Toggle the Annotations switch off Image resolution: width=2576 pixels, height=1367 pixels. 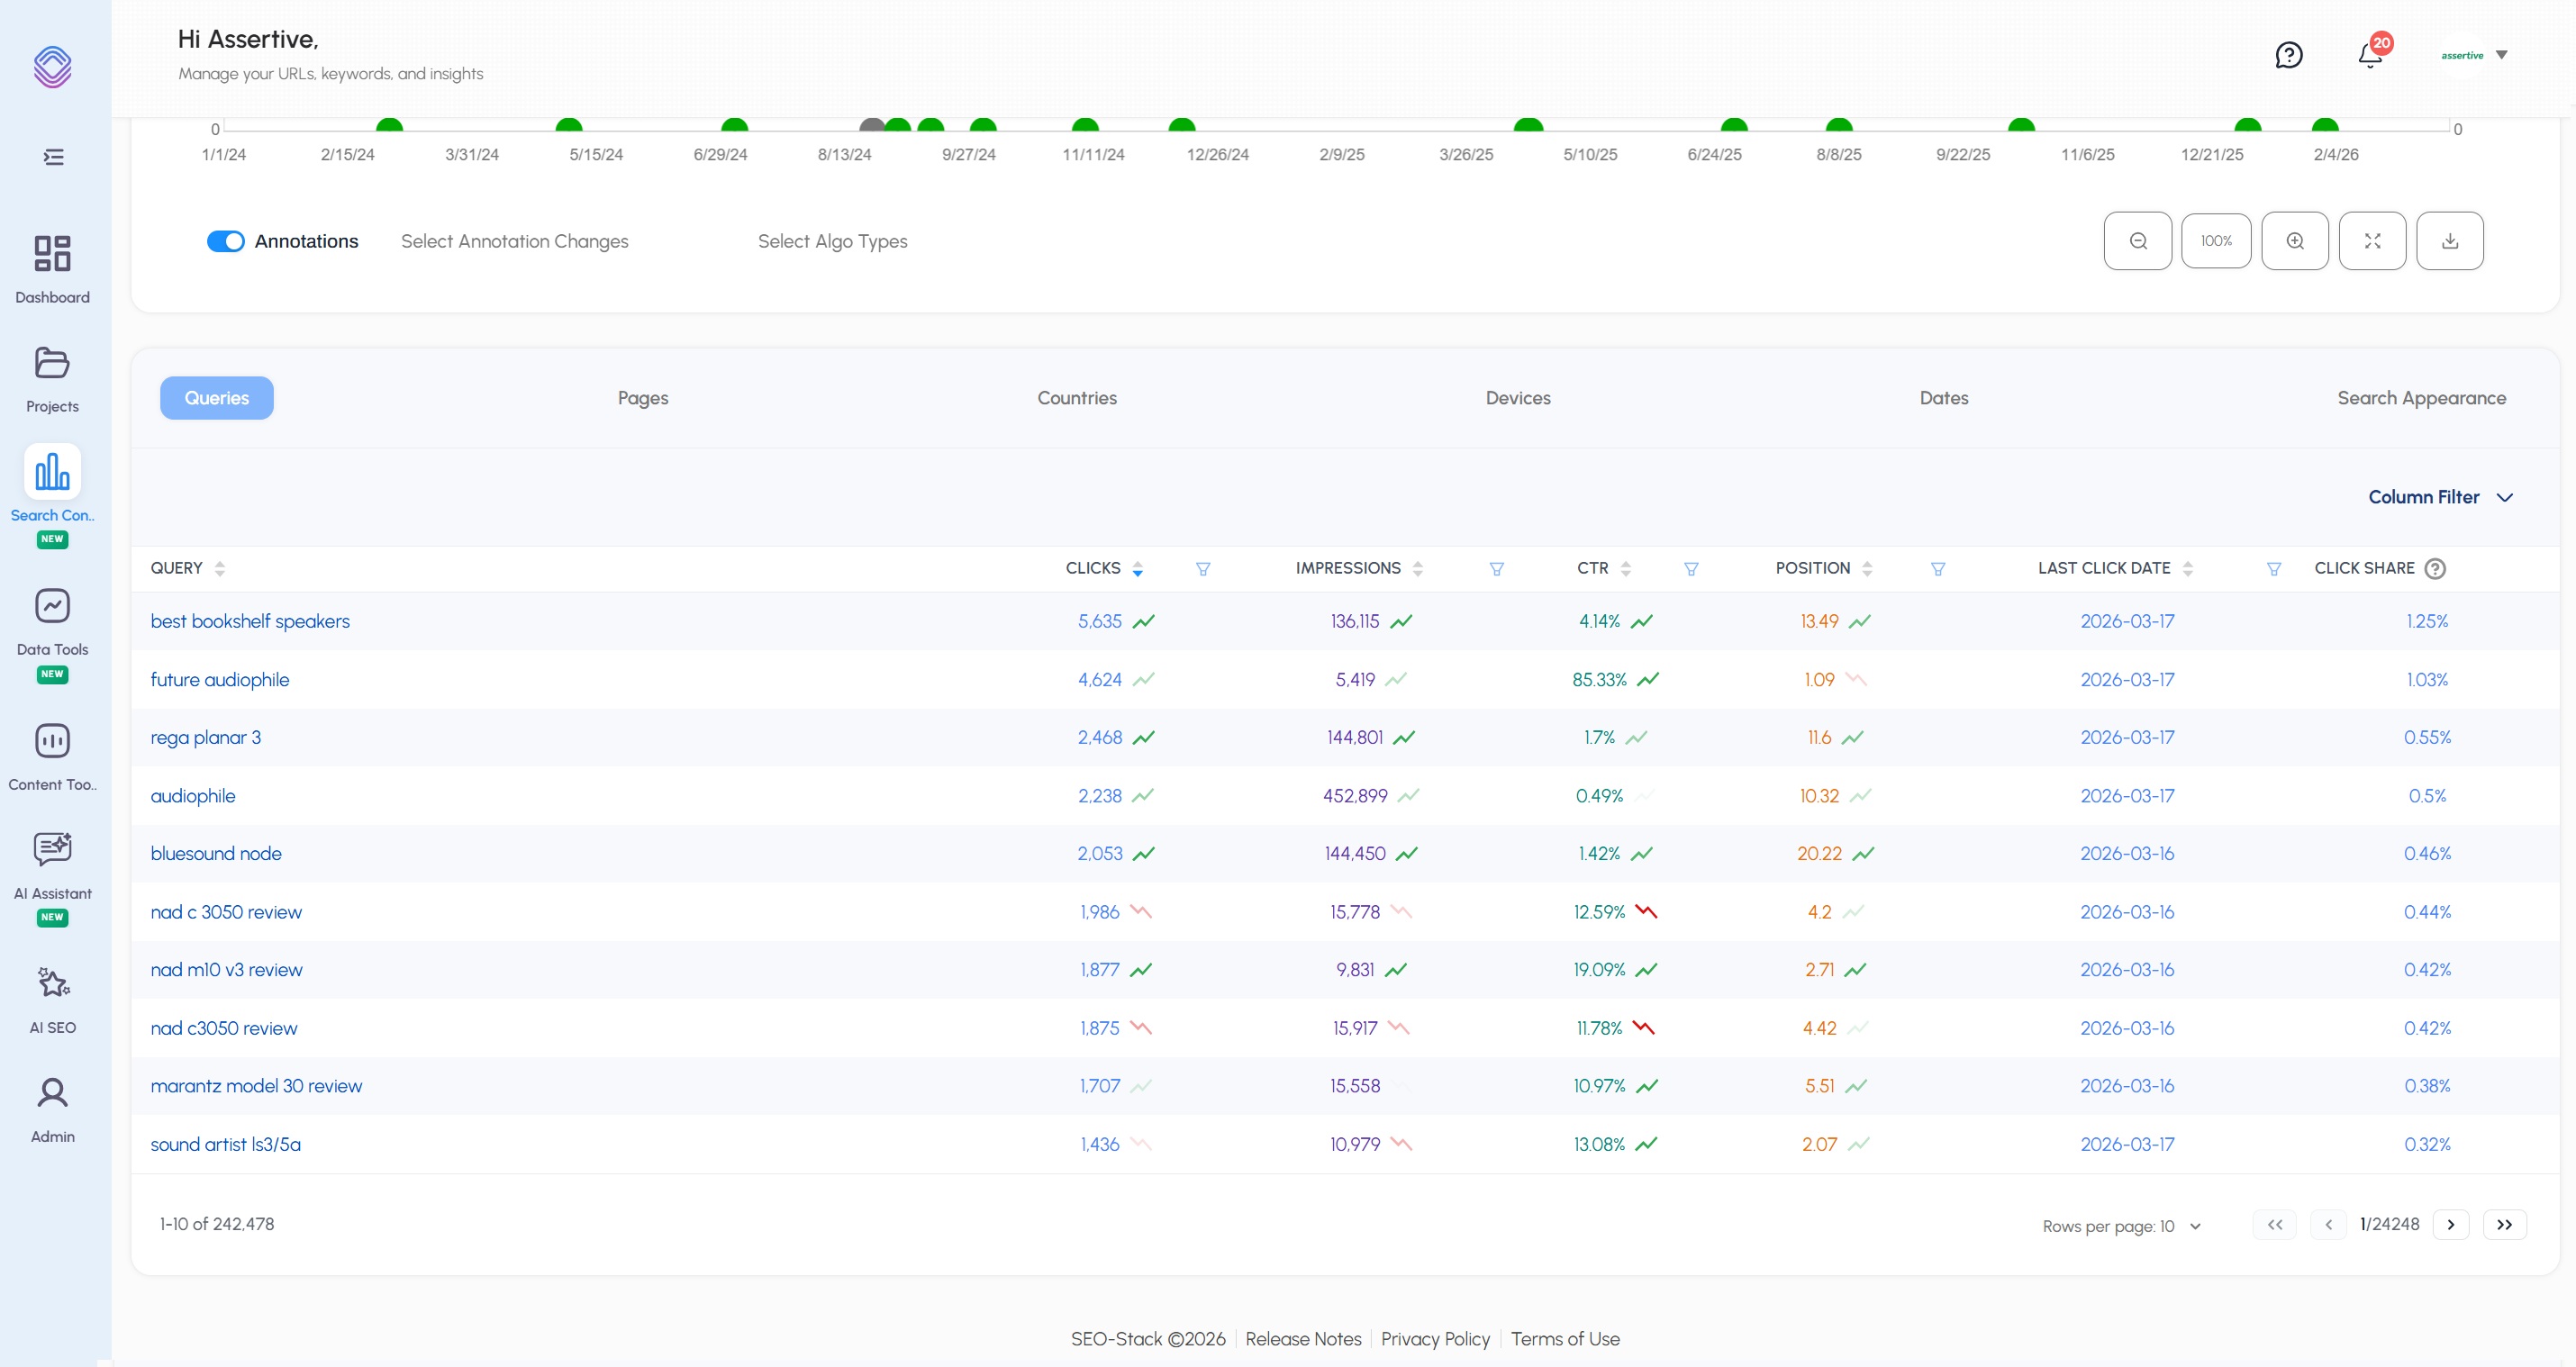226,241
